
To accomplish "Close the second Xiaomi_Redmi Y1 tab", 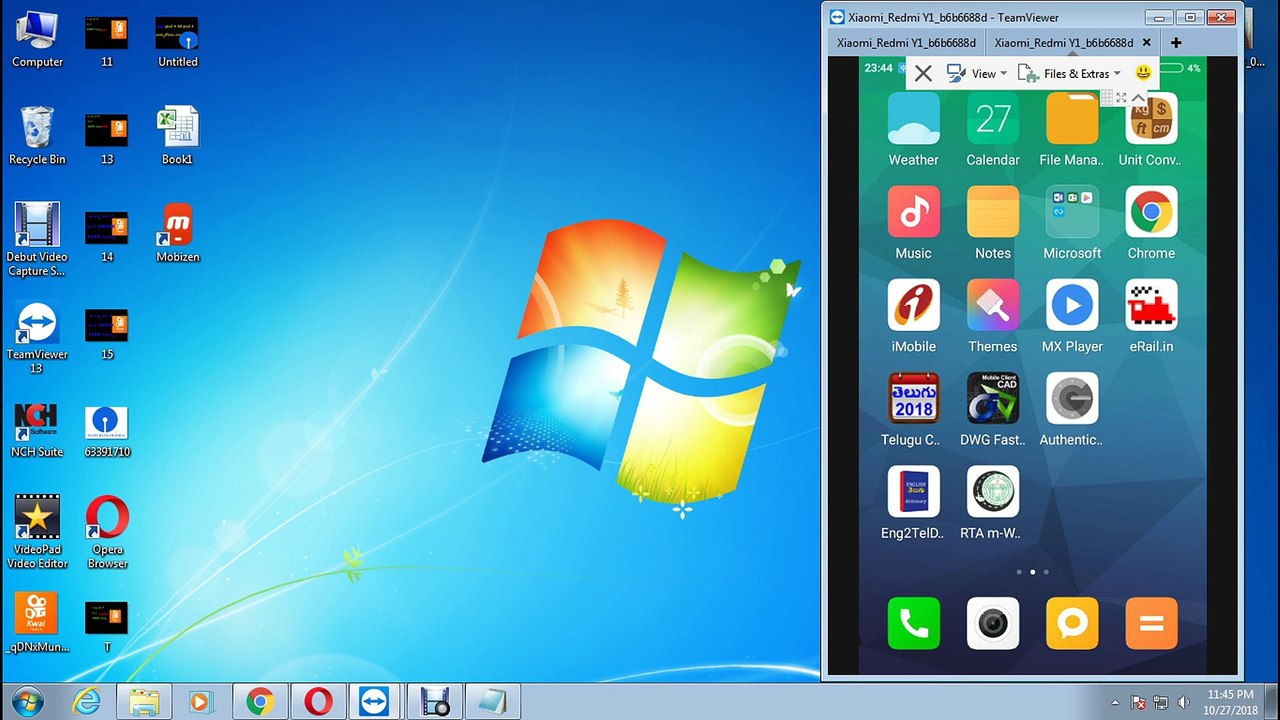I will point(1147,43).
